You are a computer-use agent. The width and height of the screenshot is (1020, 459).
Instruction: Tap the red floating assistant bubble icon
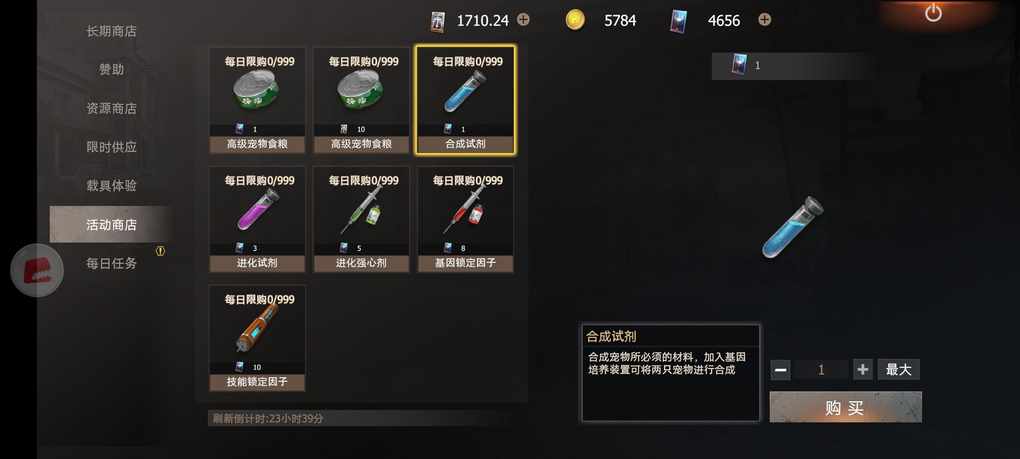(37, 270)
